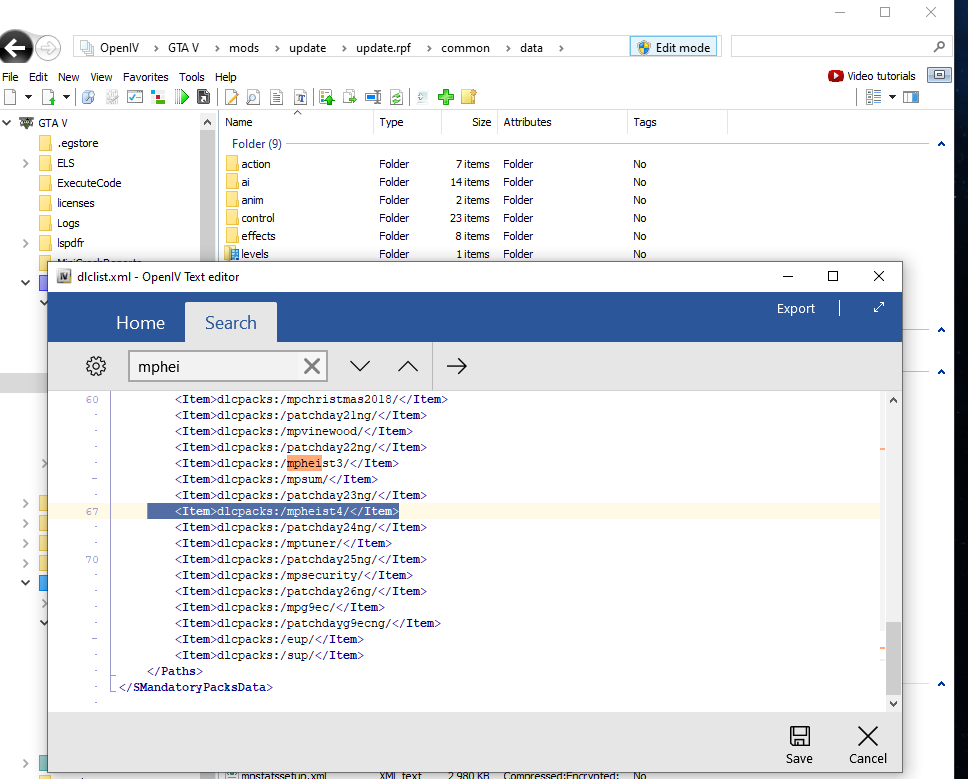This screenshot has height=779, width=968.
Task: Jump to the previous search match
Action: (x=408, y=366)
